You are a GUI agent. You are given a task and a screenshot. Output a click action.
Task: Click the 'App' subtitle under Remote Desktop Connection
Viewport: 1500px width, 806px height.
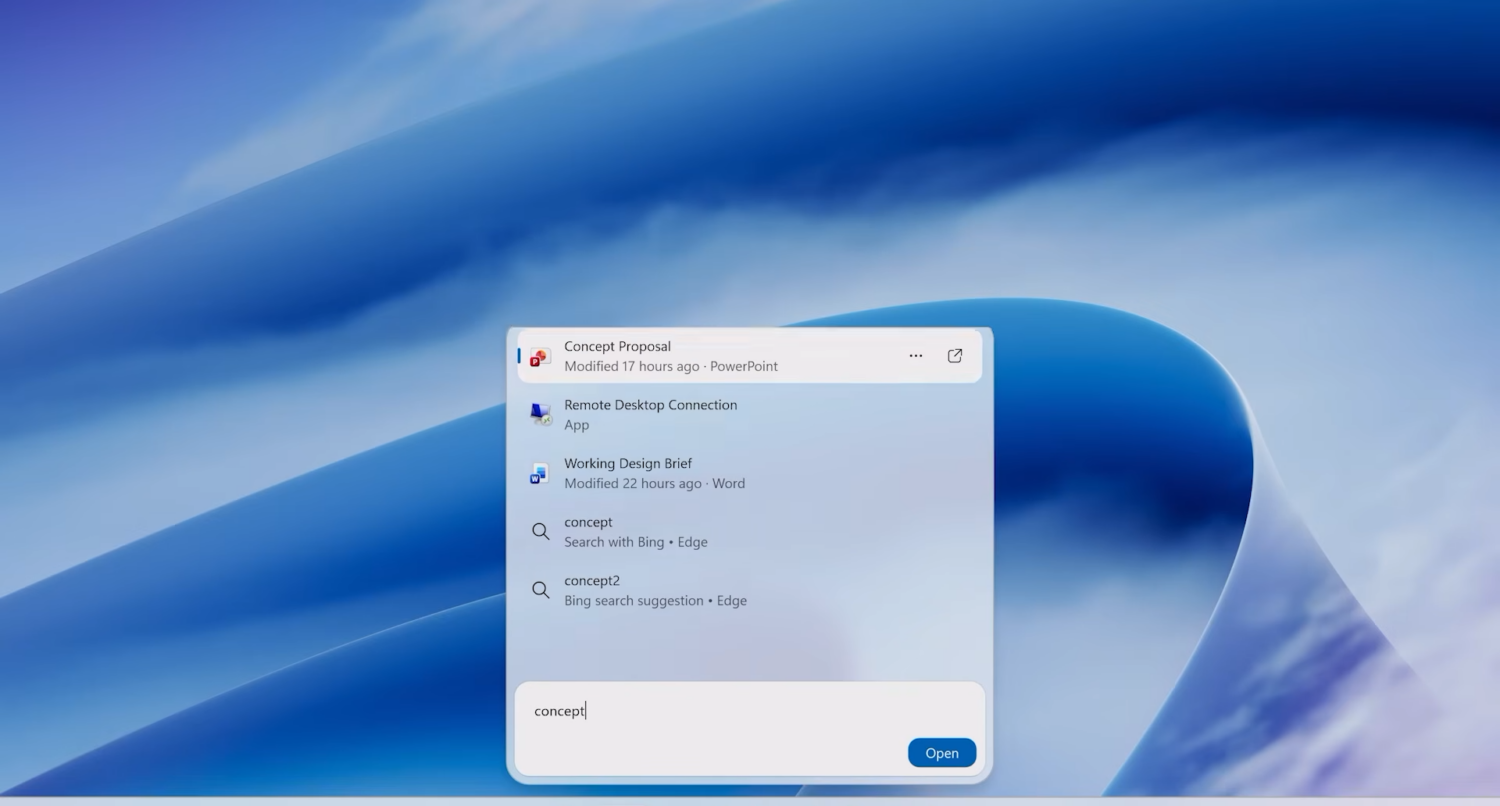tap(576, 425)
